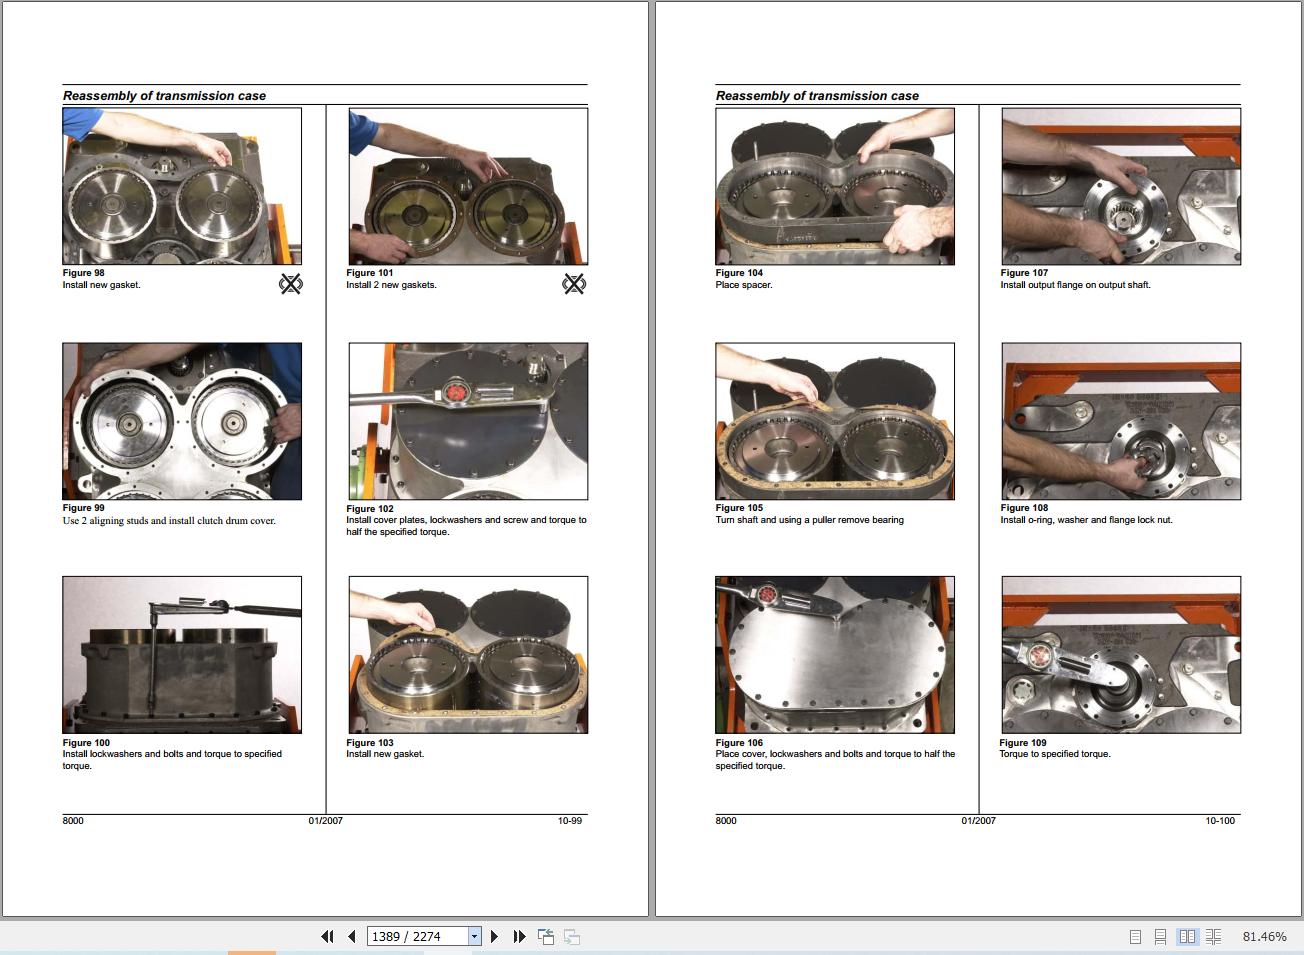Click the Figure 104 spacer photo

pos(835,186)
